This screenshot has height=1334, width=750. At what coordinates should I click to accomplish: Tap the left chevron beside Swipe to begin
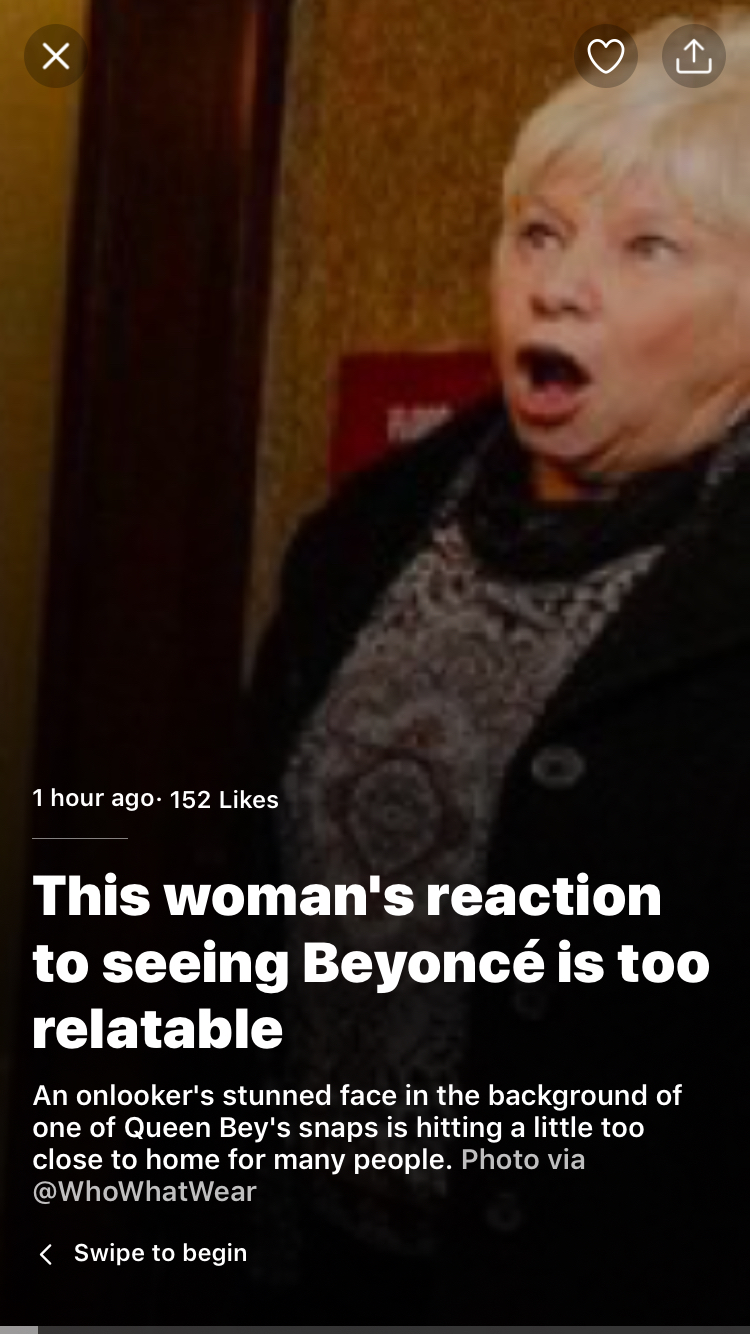pyautogui.click(x=45, y=1254)
